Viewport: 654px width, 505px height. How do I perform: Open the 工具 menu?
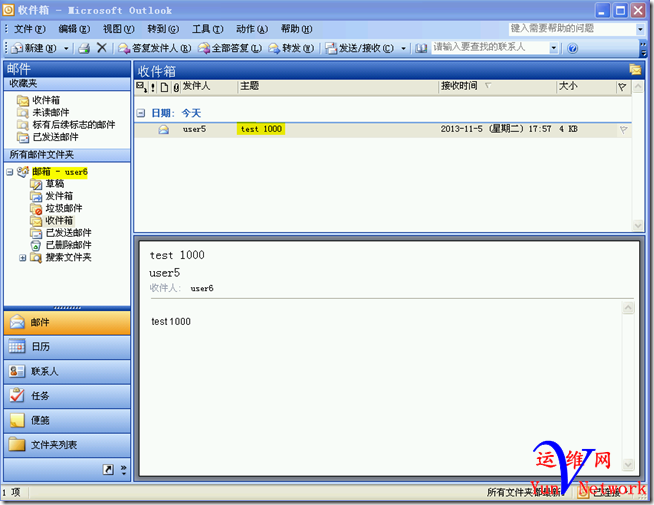coord(207,29)
